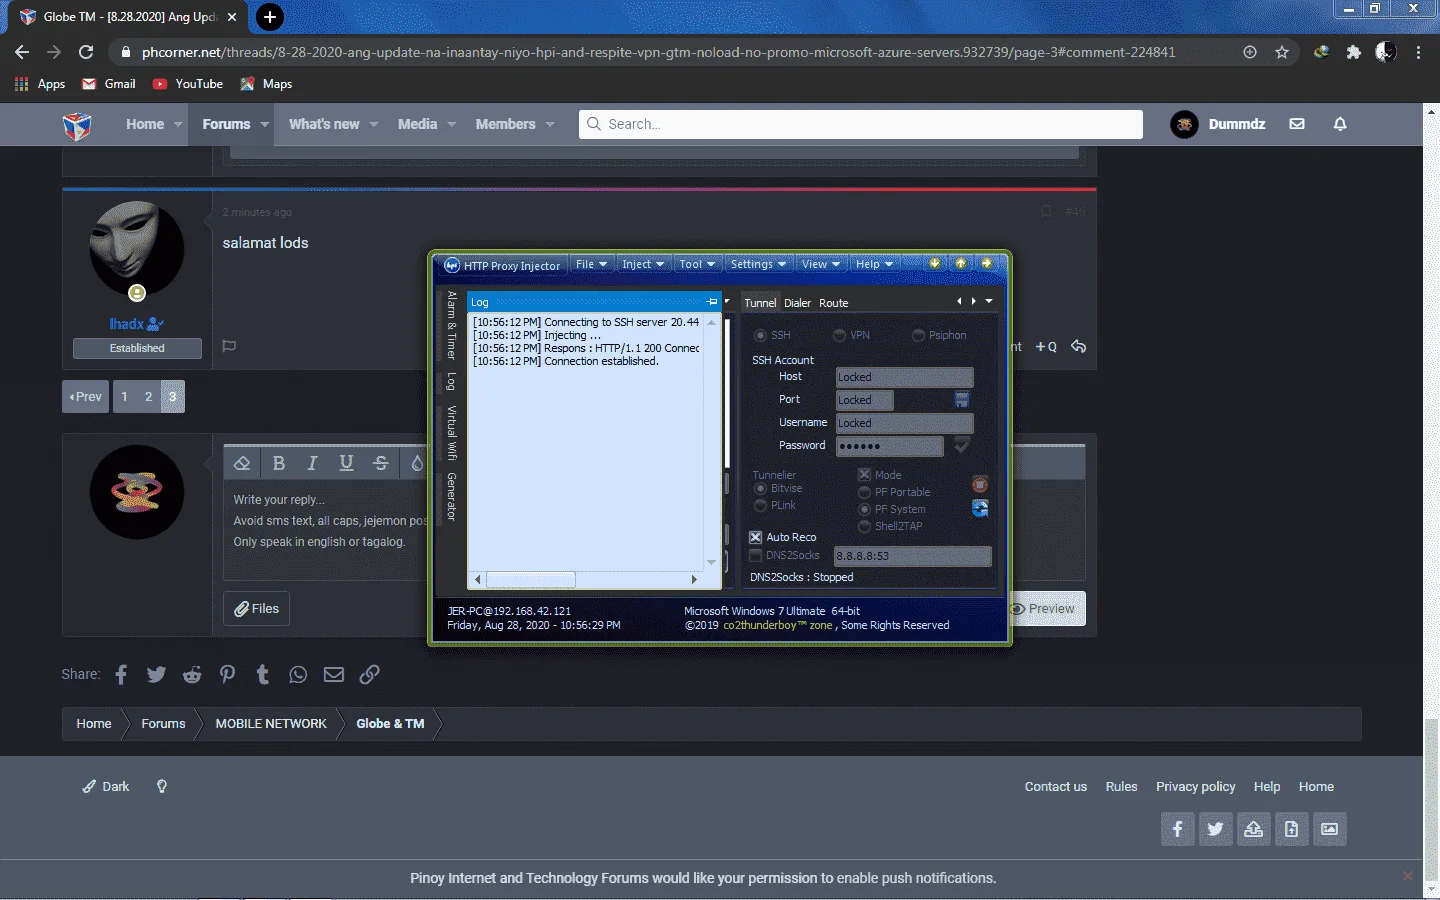Image resolution: width=1440 pixels, height=900 pixels.
Task: Select the SSH radio button
Action: (x=761, y=335)
